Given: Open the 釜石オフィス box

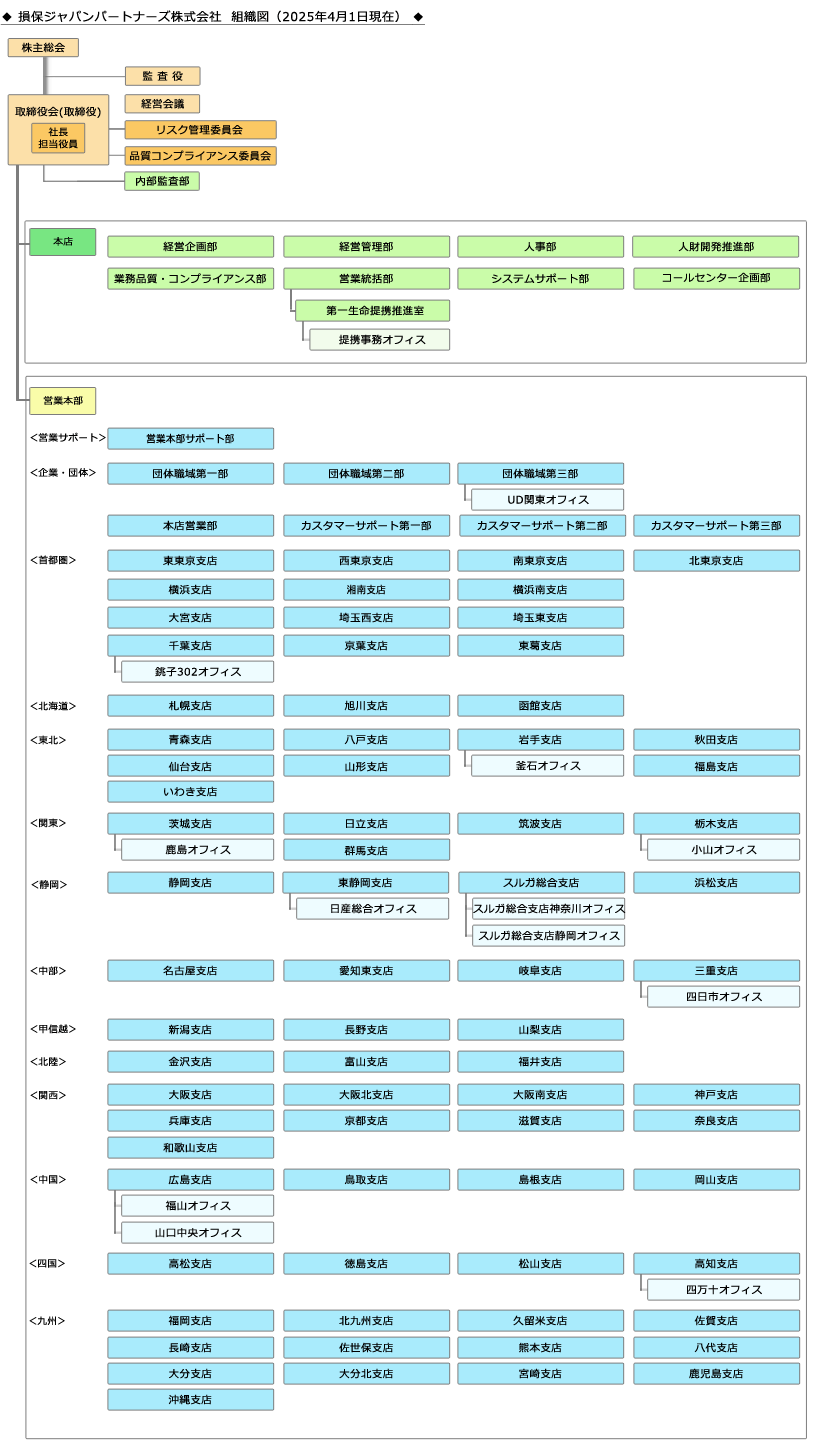Looking at the screenshot, I should coord(548,766).
